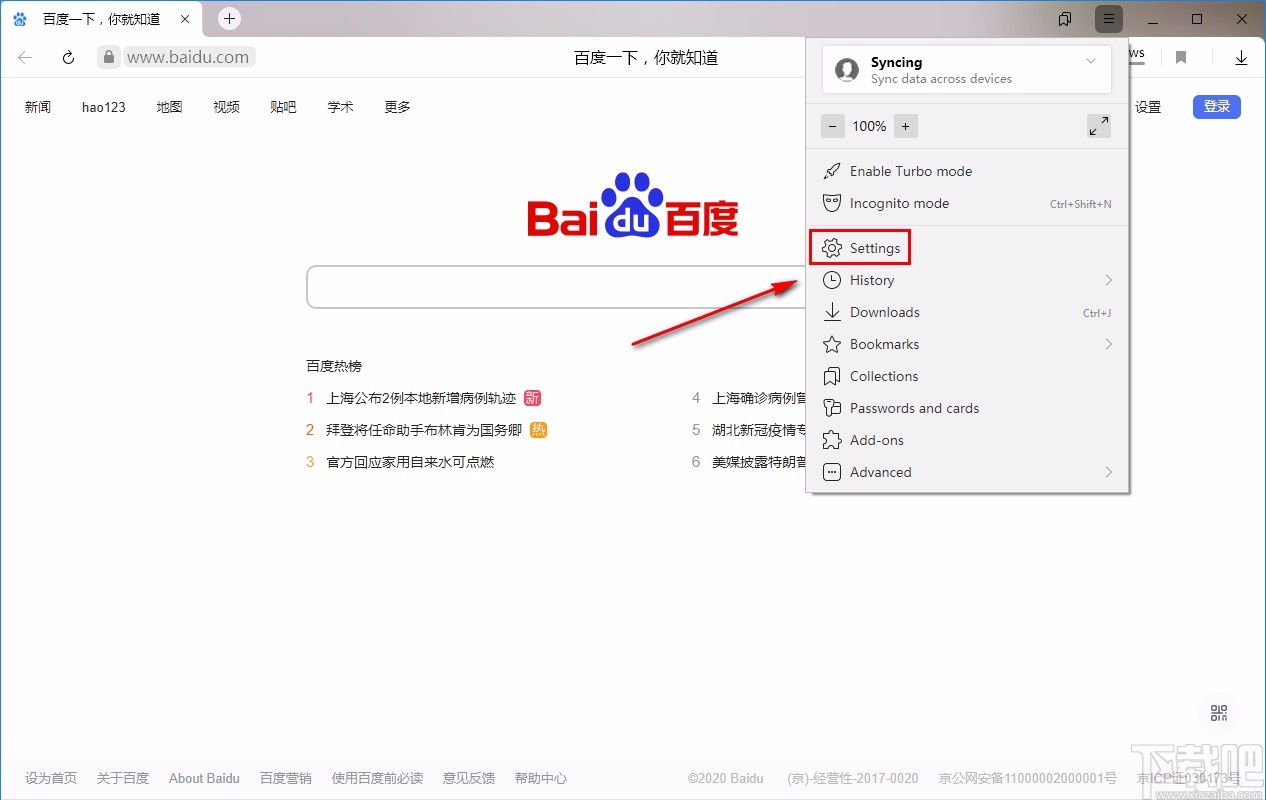This screenshot has height=800, width=1266.
Task: Show the page QR code icon
Action: 1218,713
